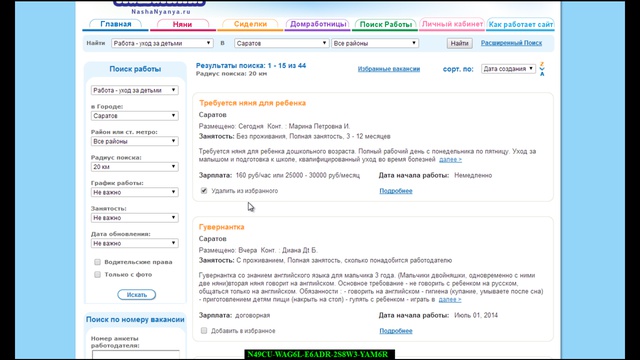640x360 pixels.
Task: Enable Водительские права checkbox
Action: [97, 262]
